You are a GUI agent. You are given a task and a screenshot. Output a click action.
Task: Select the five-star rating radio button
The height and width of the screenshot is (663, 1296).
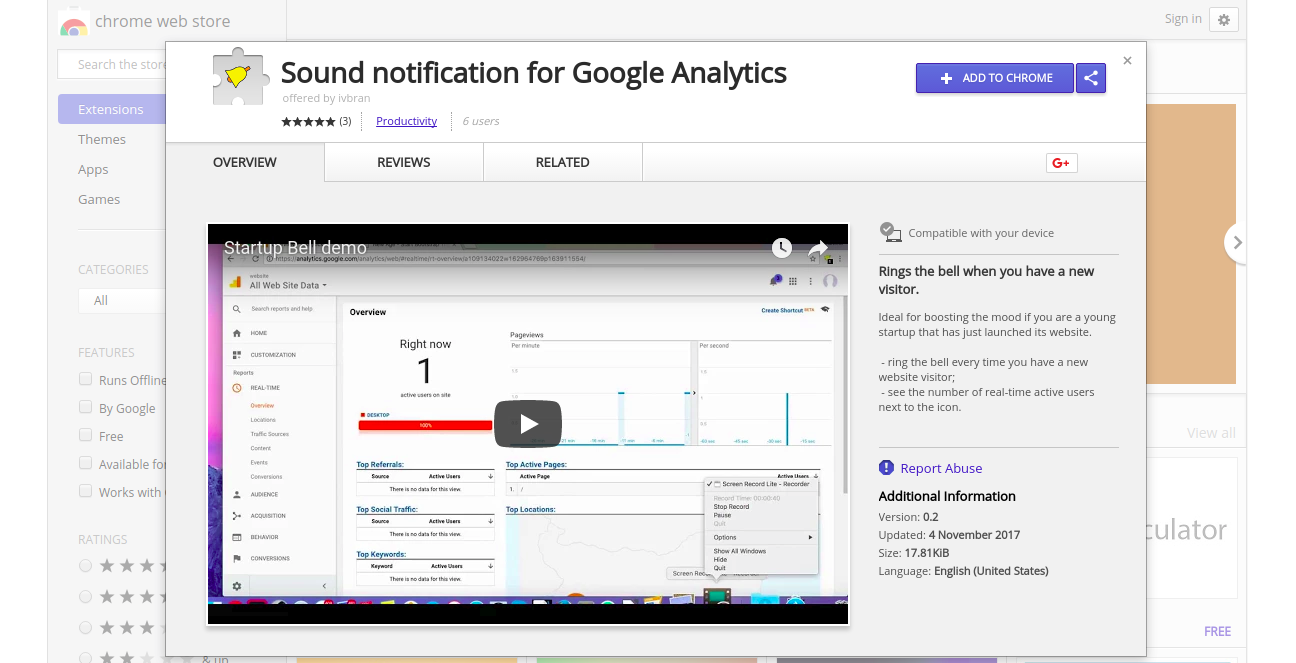click(86, 565)
